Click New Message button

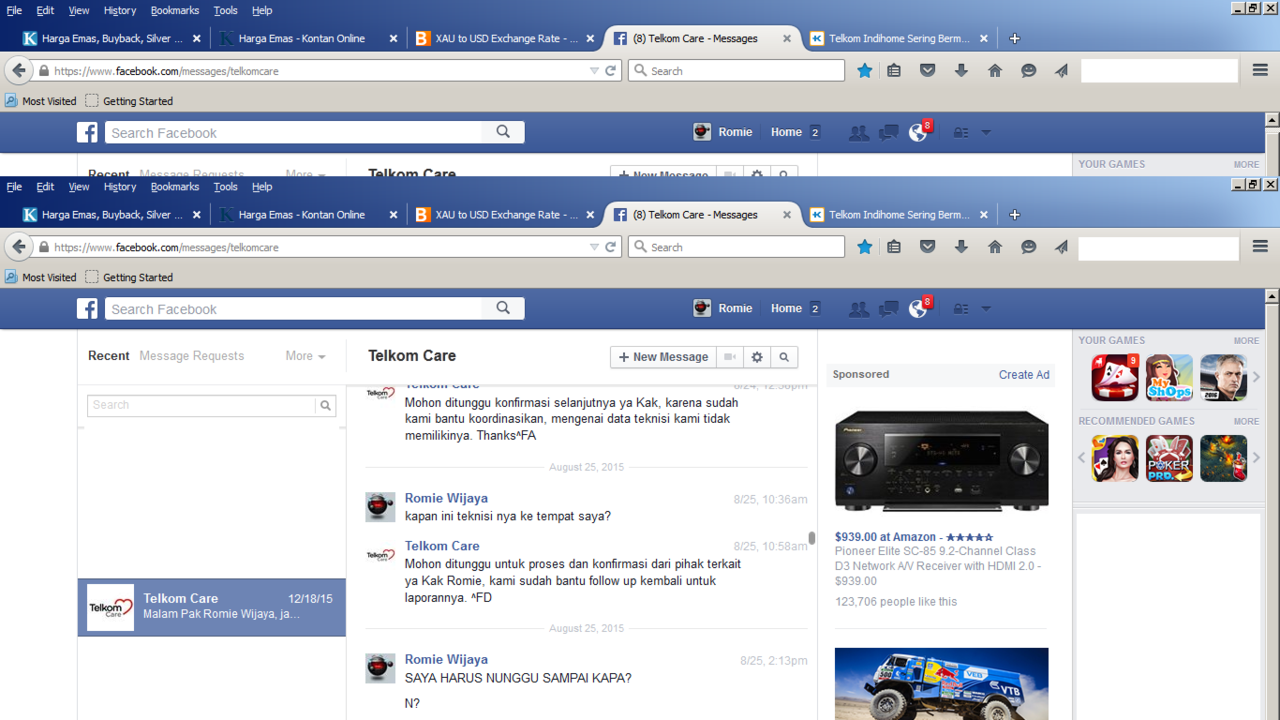(664, 357)
